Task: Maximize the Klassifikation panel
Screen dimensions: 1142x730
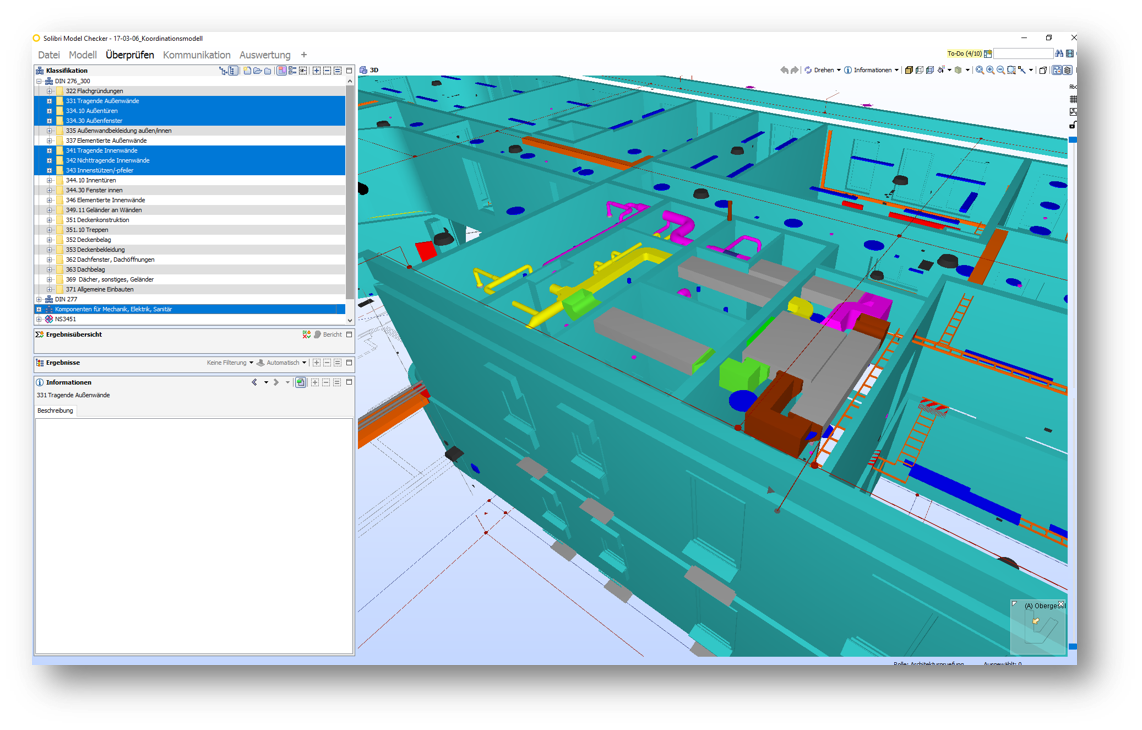Action: point(349,71)
